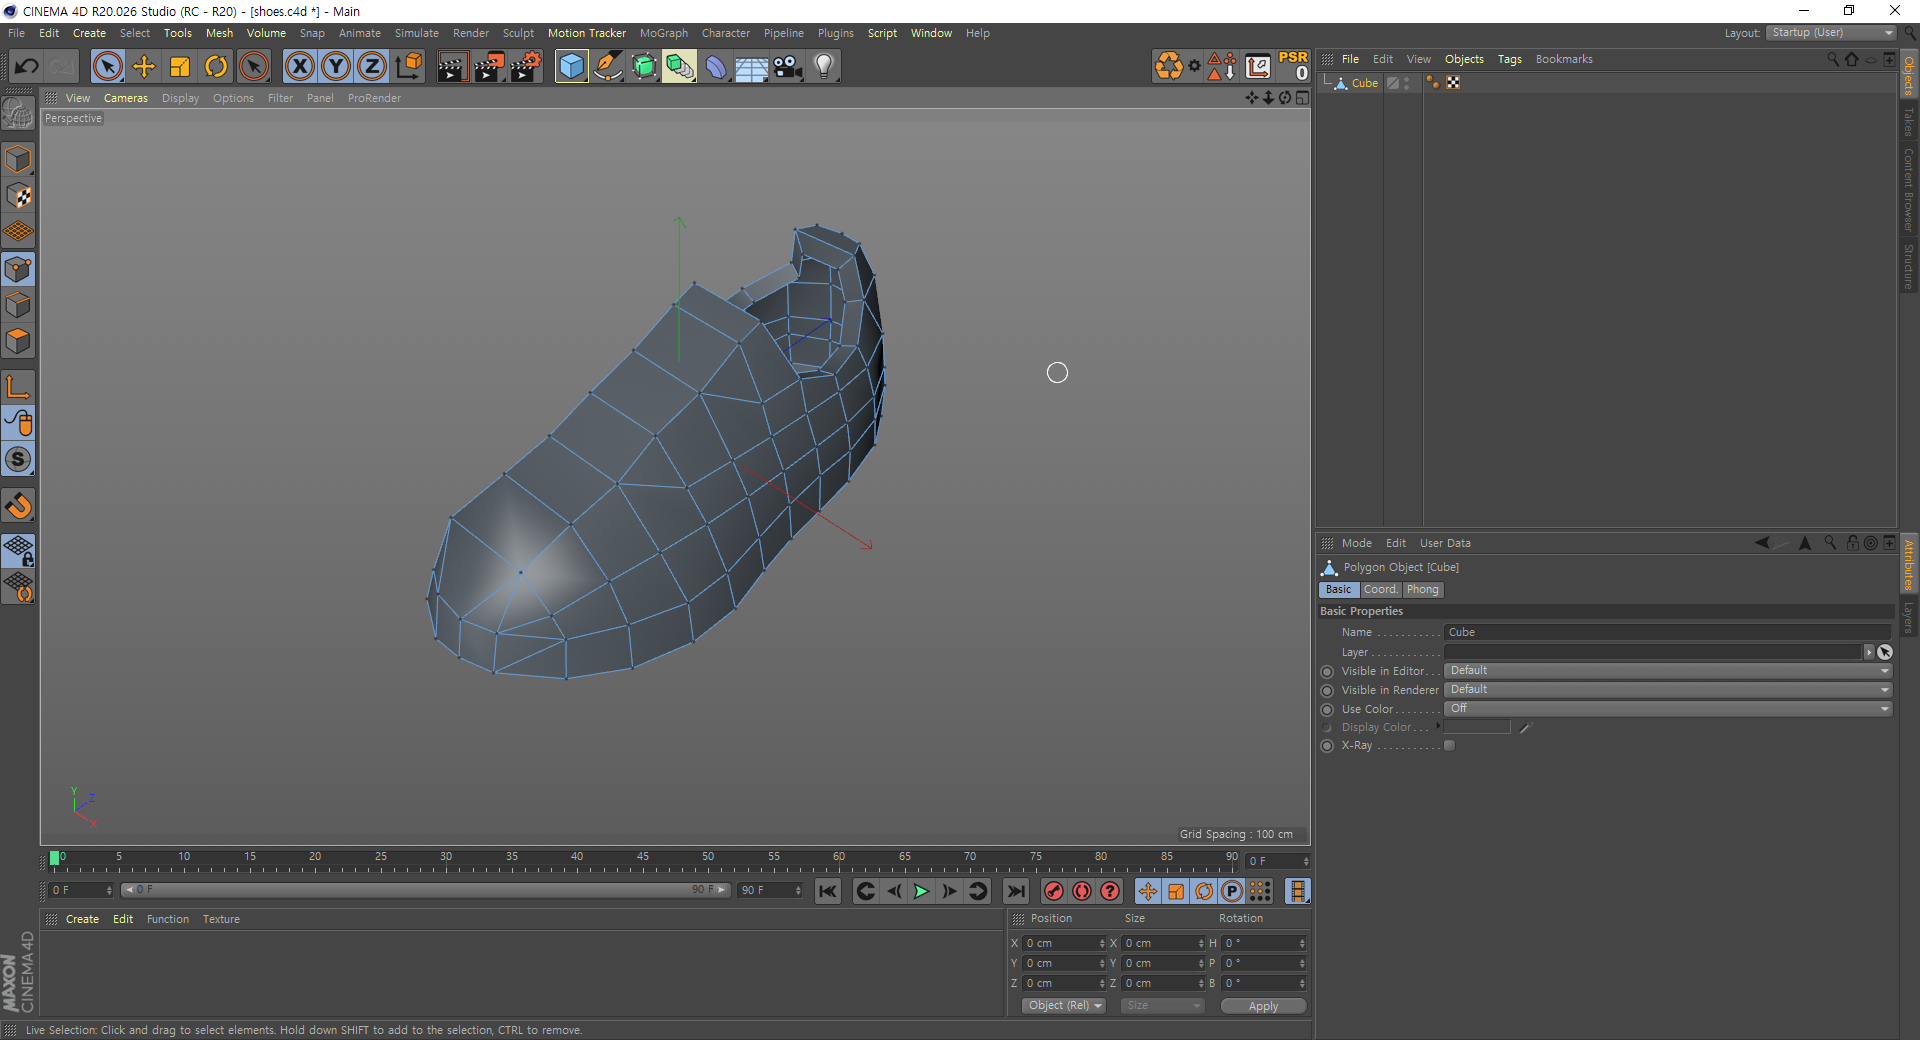Toggle the Z-axis lock
1920x1040 pixels.
coord(371,67)
